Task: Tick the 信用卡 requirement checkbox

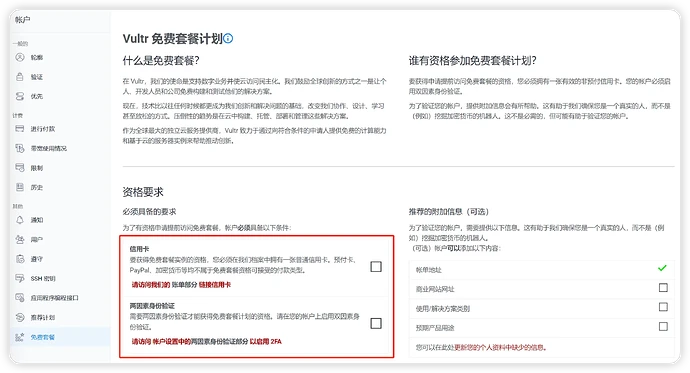Action: (x=376, y=267)
